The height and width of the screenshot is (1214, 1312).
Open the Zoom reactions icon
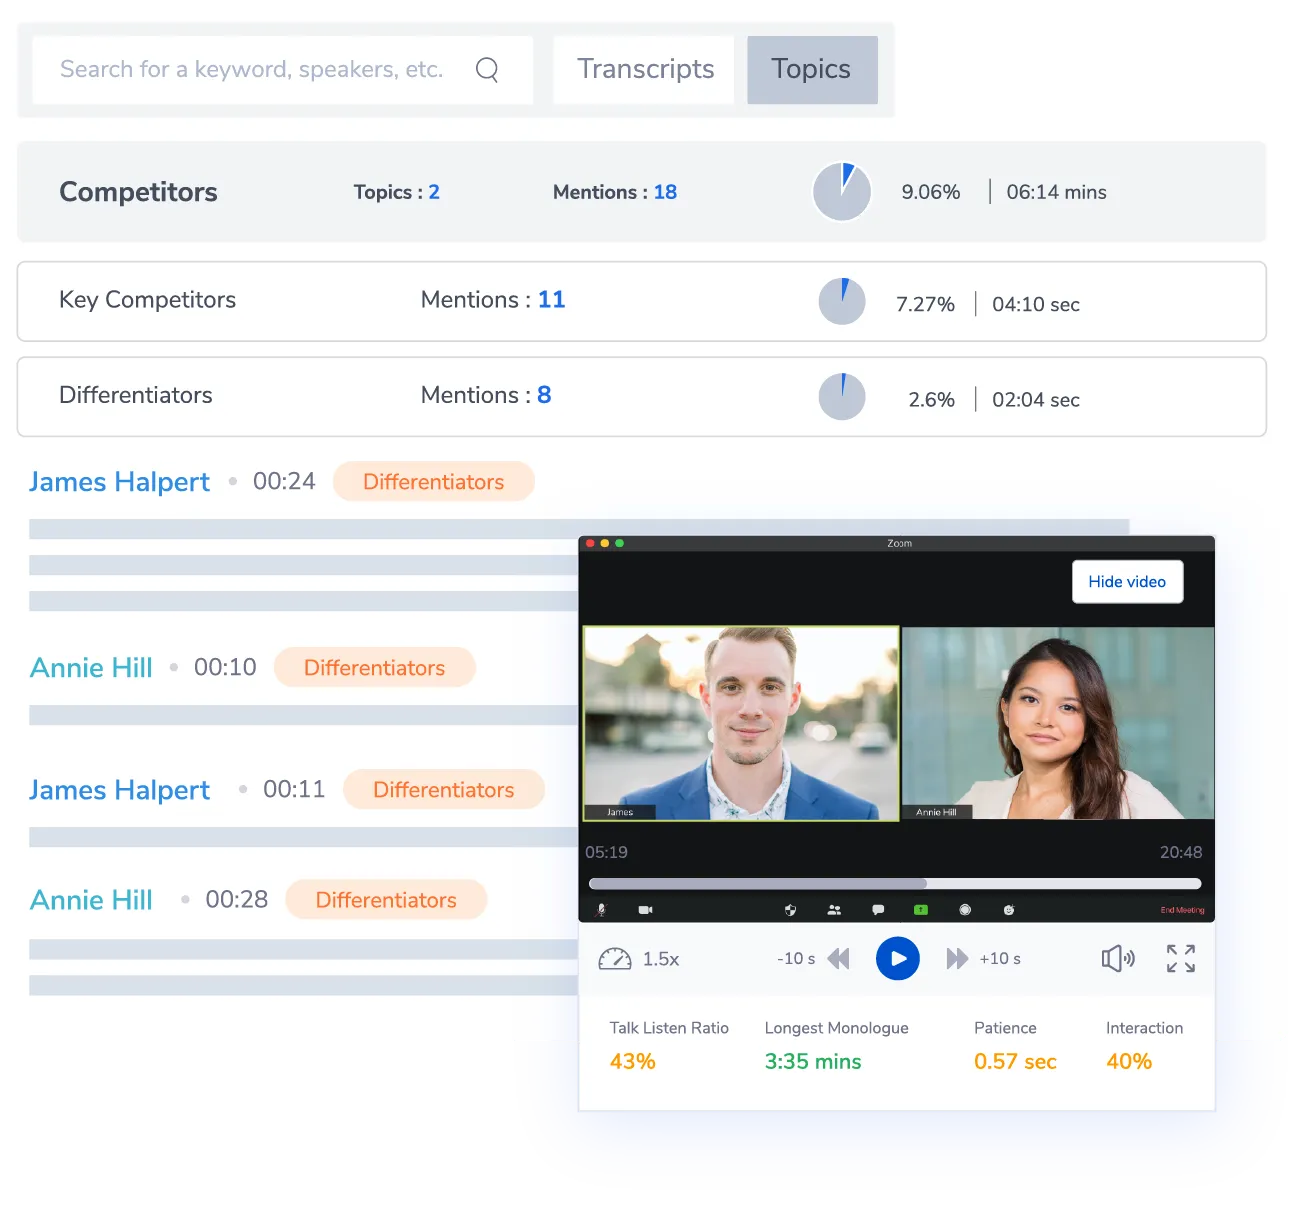1009,910
